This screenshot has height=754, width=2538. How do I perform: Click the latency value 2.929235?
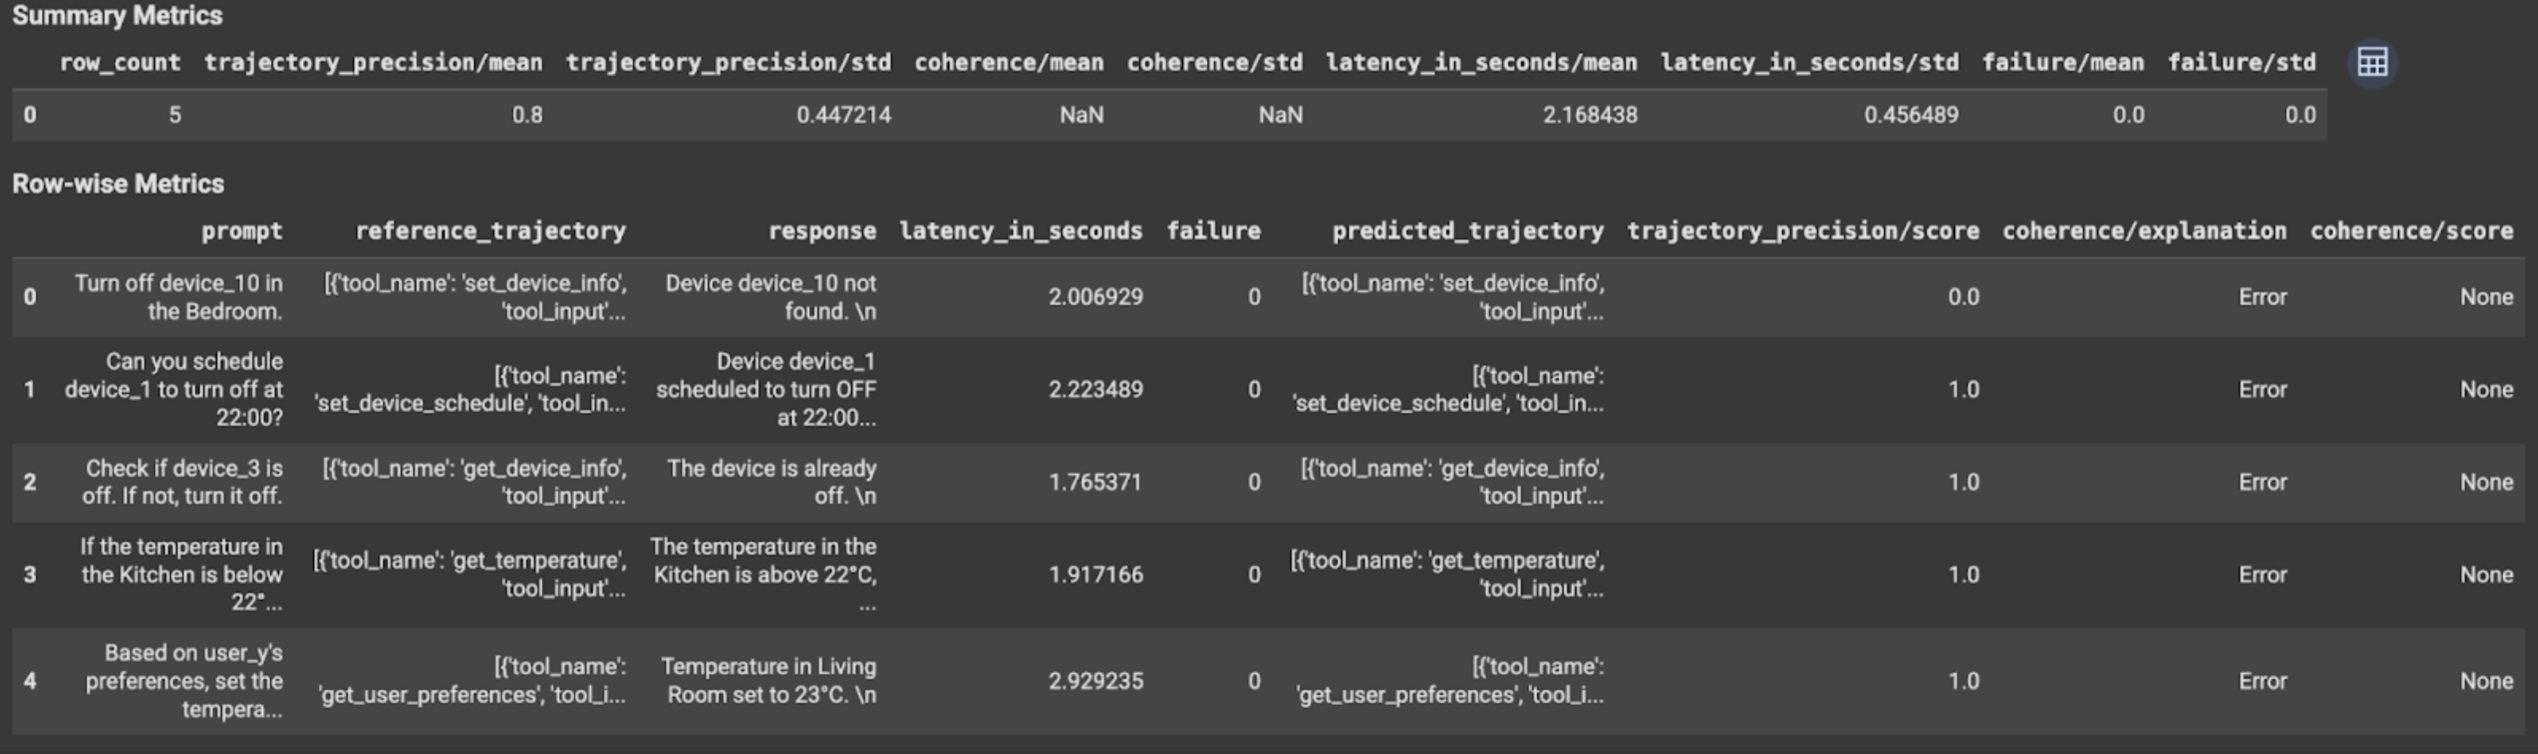pos(1095,681)
